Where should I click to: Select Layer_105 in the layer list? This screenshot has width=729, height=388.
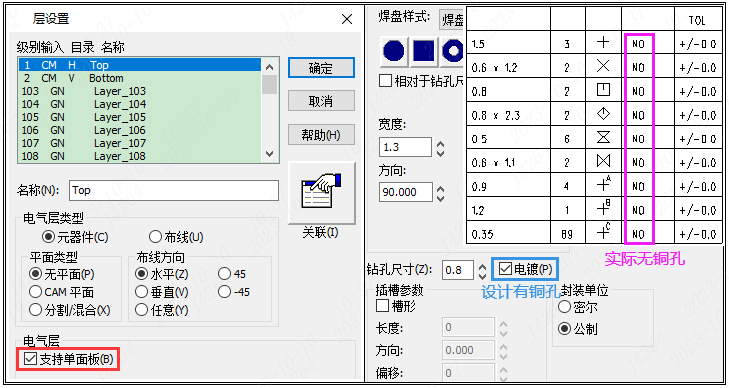pos(140,117)
